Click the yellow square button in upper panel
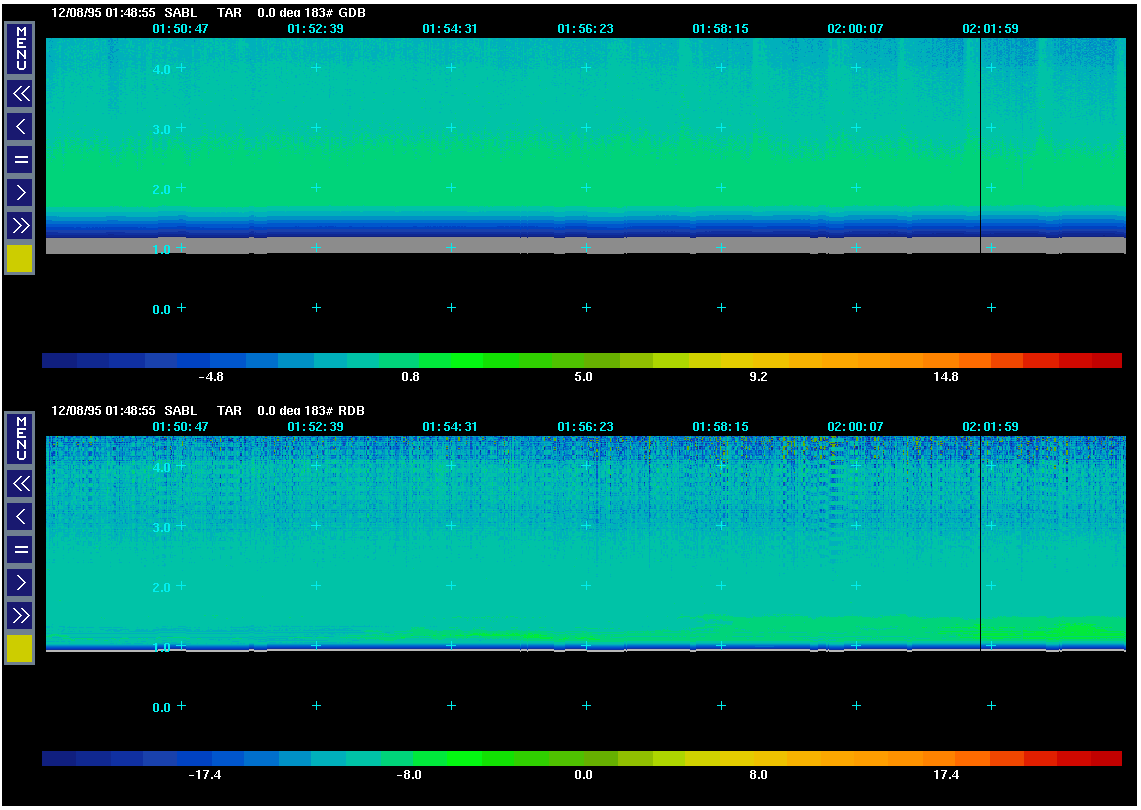 (x=20, y=259)
